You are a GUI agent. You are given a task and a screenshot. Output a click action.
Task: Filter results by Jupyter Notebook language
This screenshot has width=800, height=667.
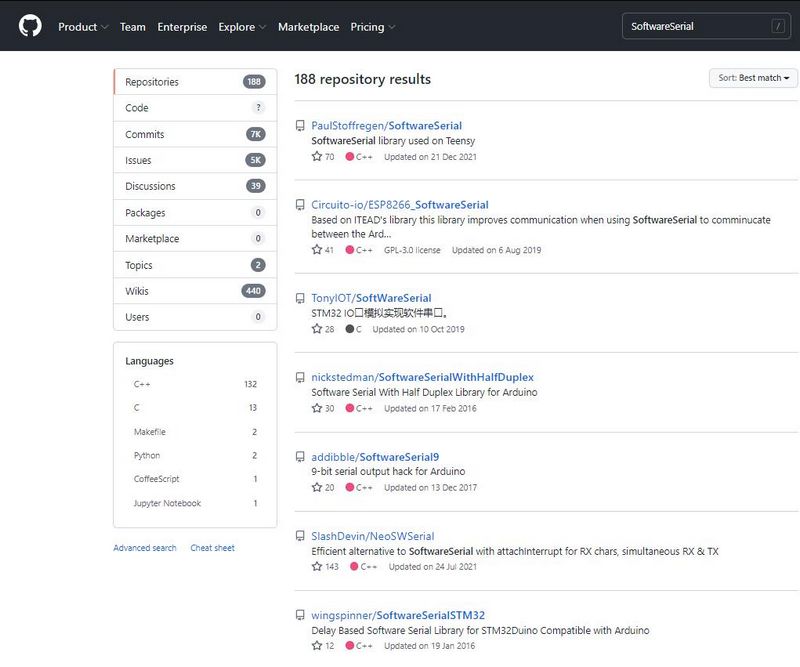coord(195,503)
